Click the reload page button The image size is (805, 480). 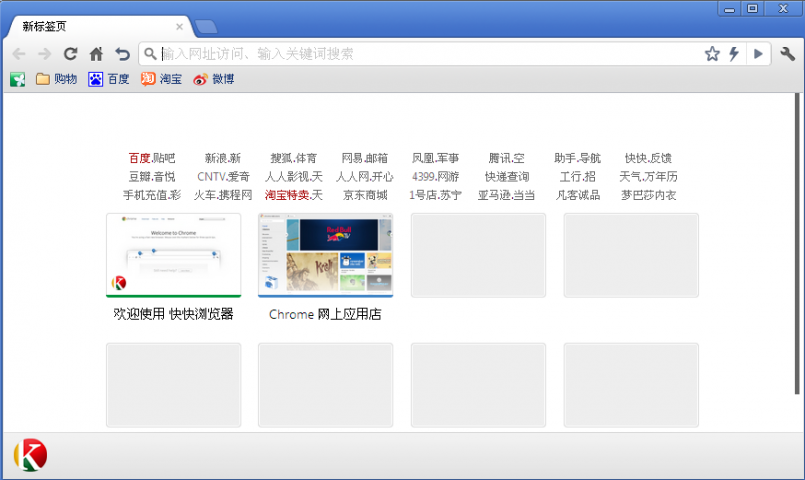coord(70,54)
